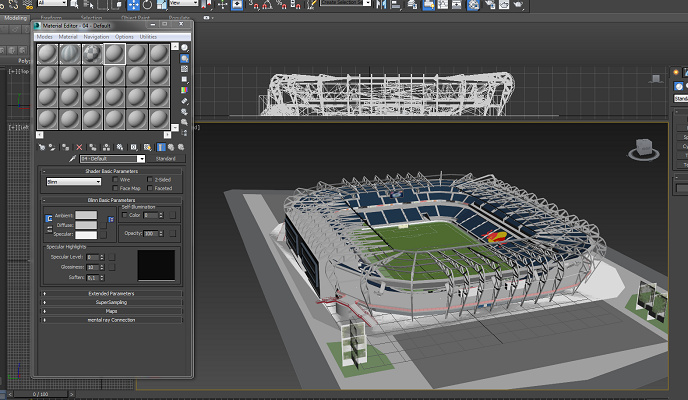This screenshot has width=688, height=400.
Task: Click Diffuse map slot button
Action: point(103,225)
